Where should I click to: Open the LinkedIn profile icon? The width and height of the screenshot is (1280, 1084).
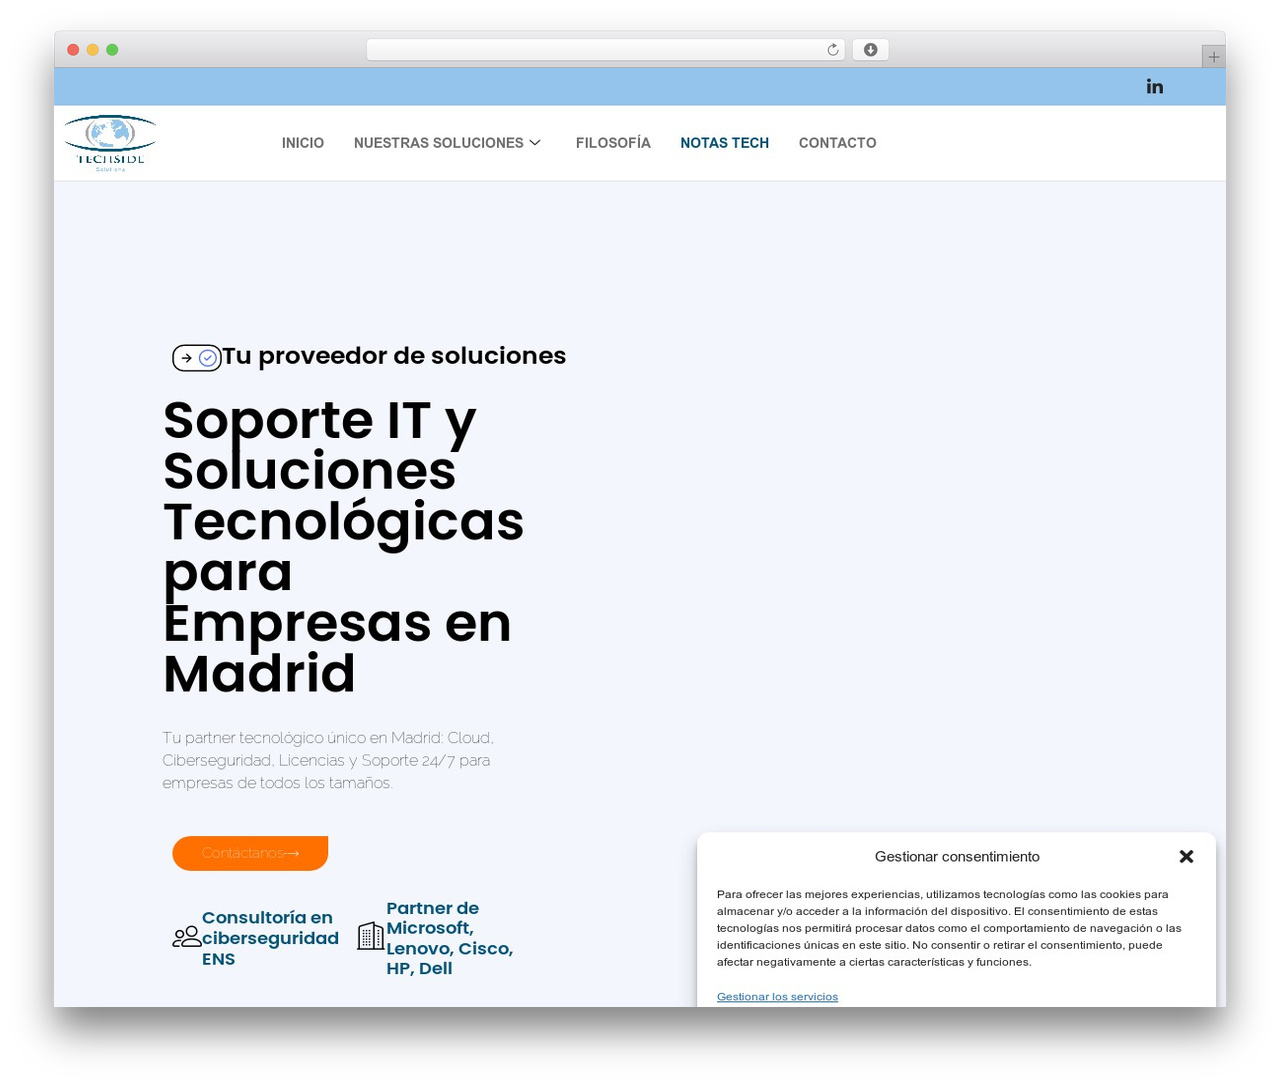coord(1155,87)
